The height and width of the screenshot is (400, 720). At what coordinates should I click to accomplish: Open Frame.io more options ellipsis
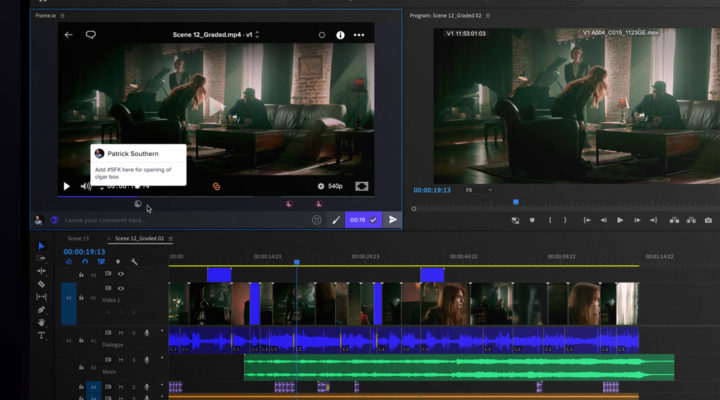(359, 35)
